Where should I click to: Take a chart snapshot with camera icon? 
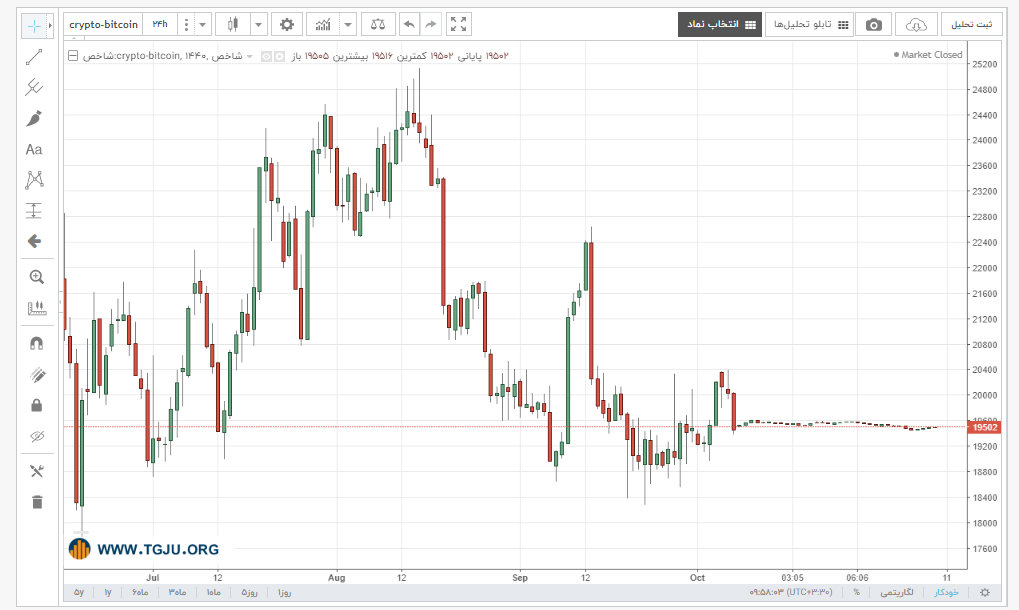874,25
